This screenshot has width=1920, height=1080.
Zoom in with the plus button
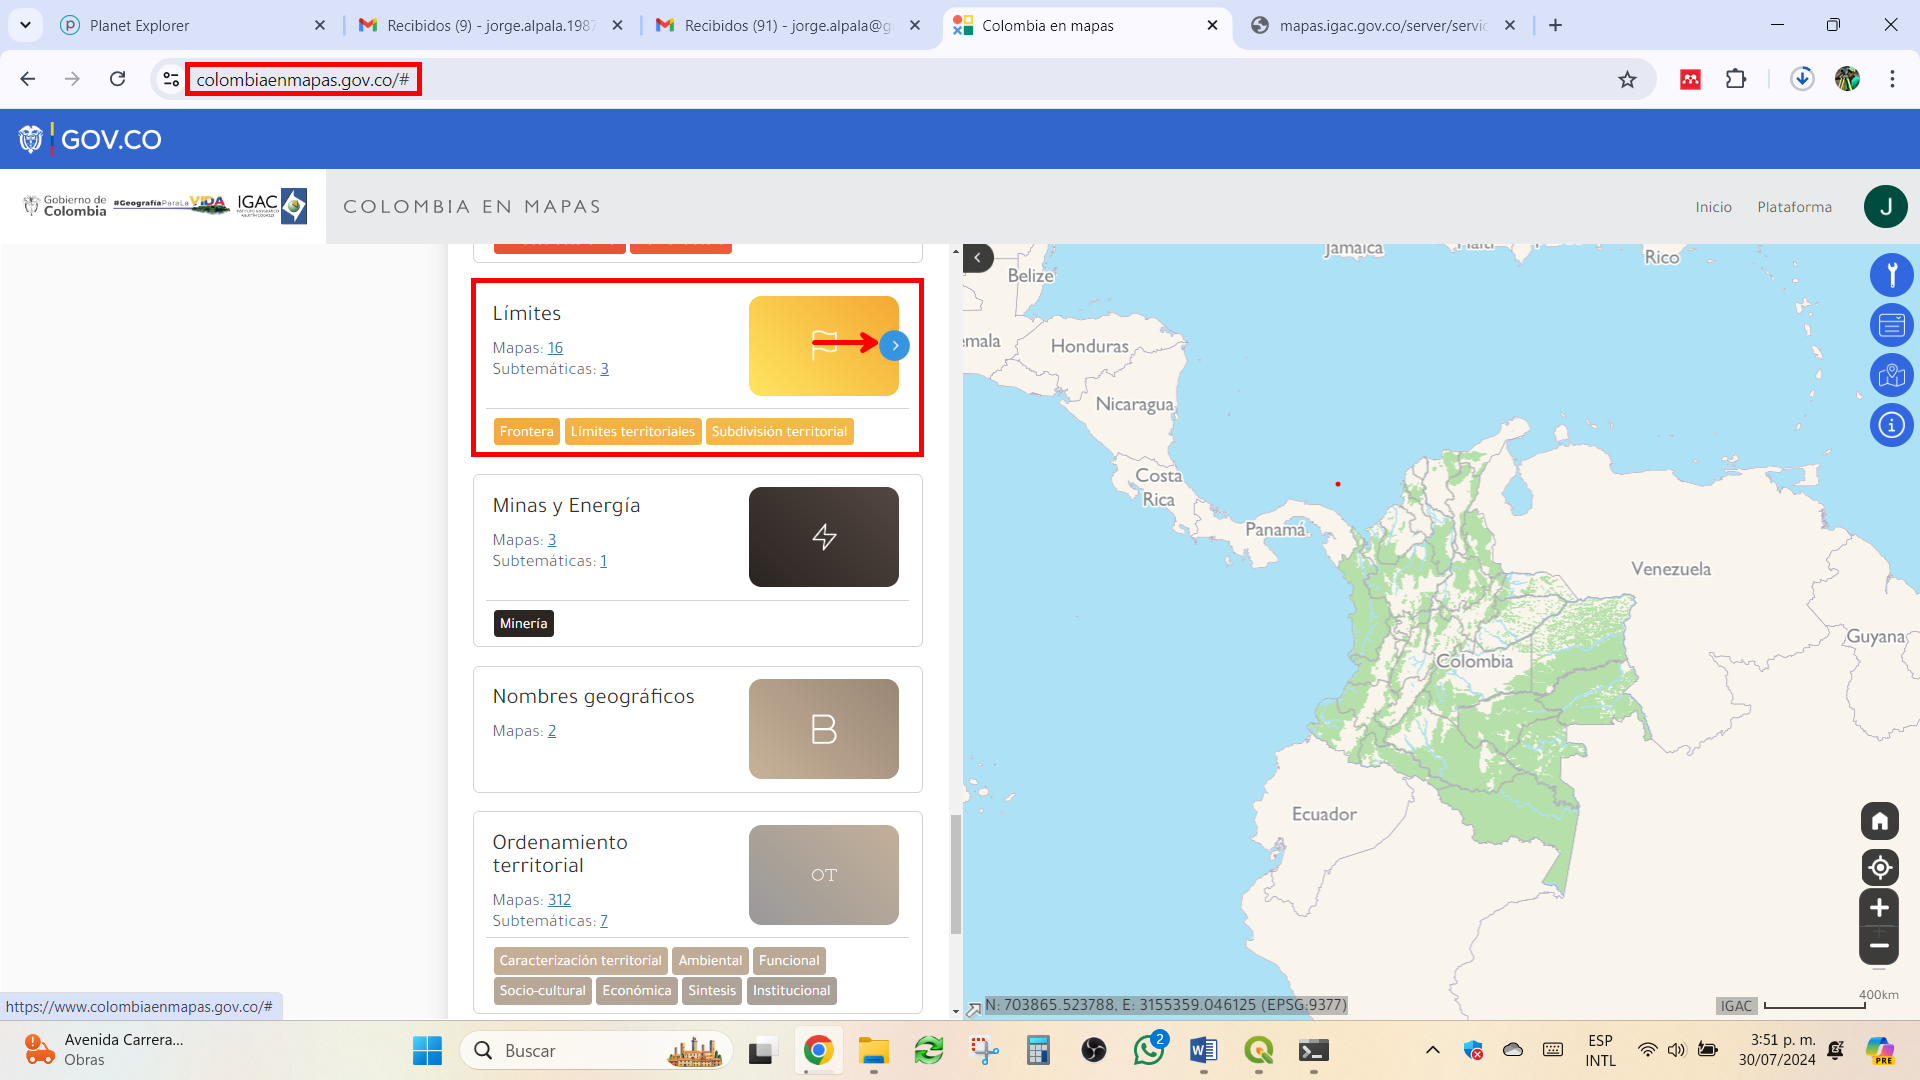(1879, 908)
